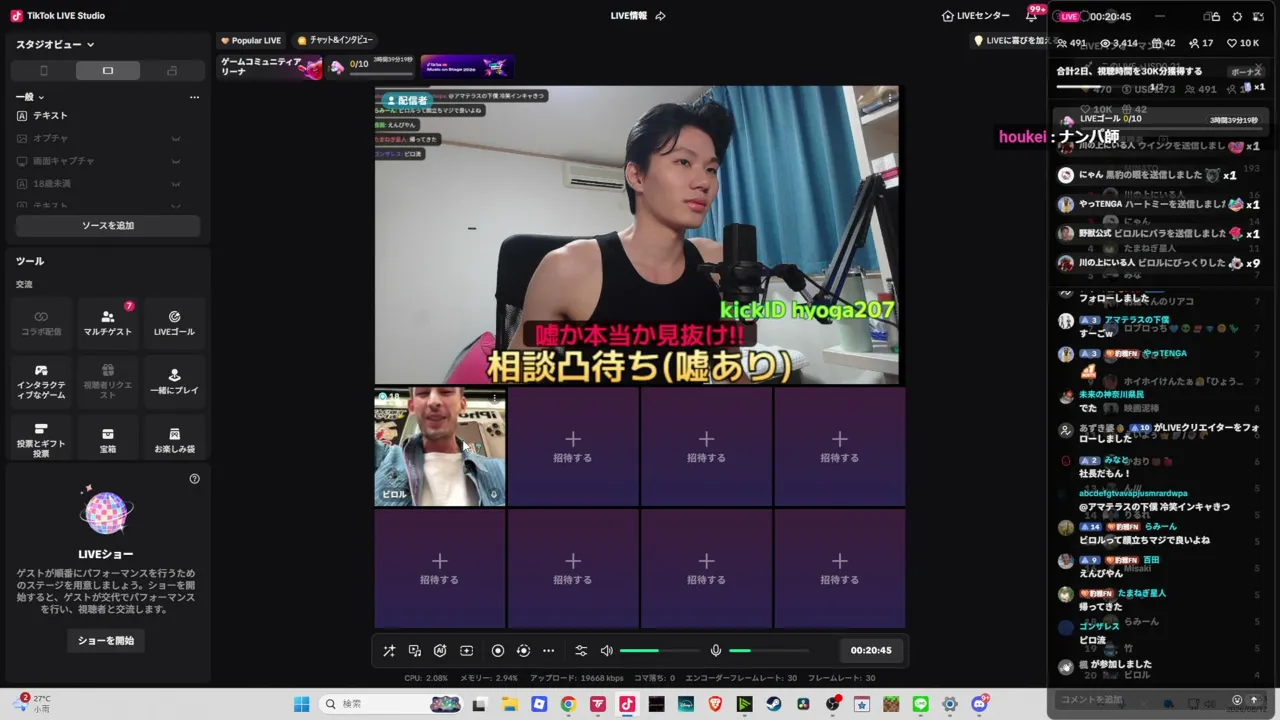The height and width of the screenshot is (720, 1280).
Task: Open マルチゲスト multi-guest tool
Action: 108,323
